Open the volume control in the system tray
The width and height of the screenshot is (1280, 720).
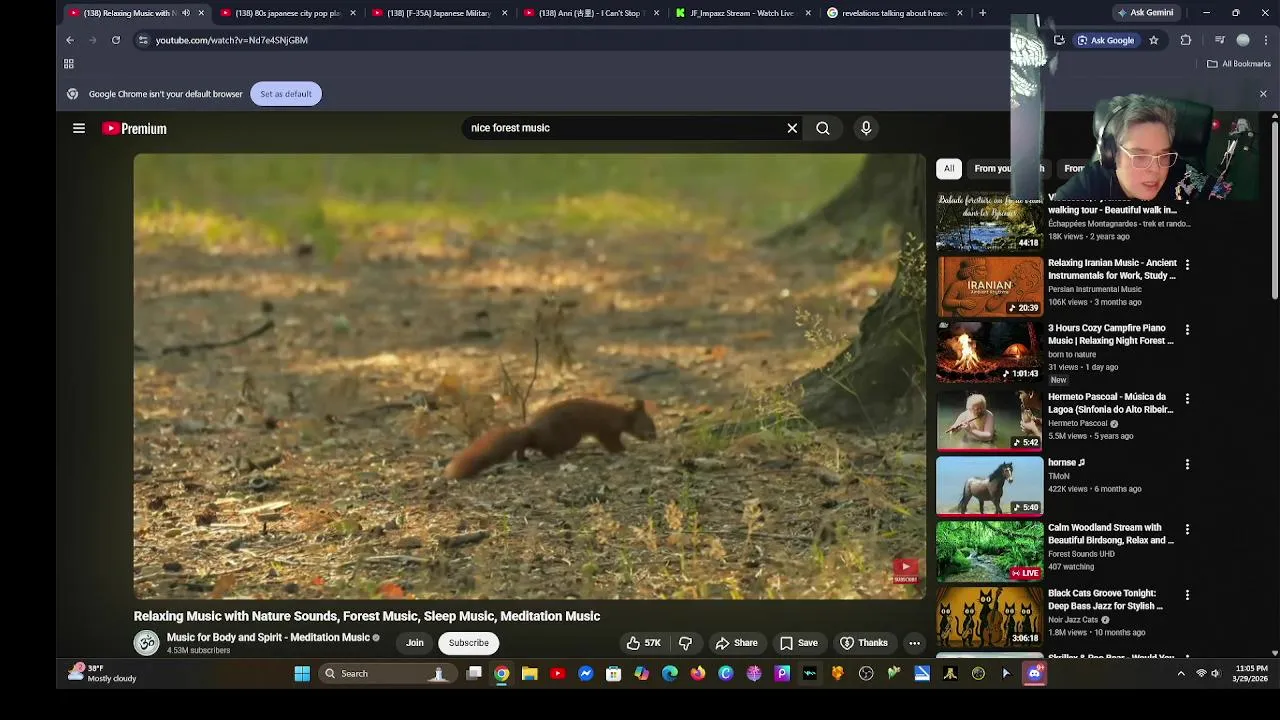tap(1216, 674)
